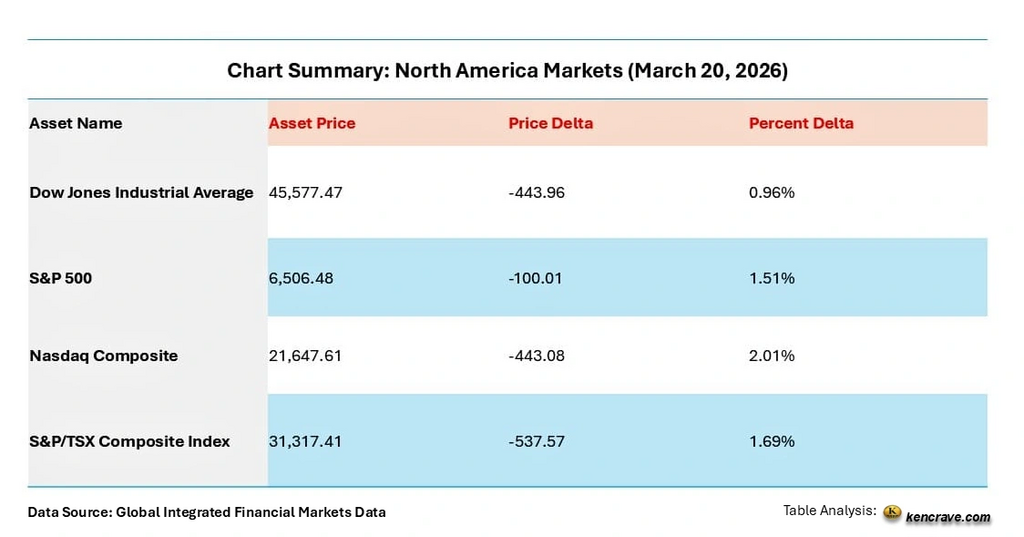This screenshot has height=537, width=1024.
Task: Click the Dow Jones price 45,577.47
Action: click(x=306, y=192)
